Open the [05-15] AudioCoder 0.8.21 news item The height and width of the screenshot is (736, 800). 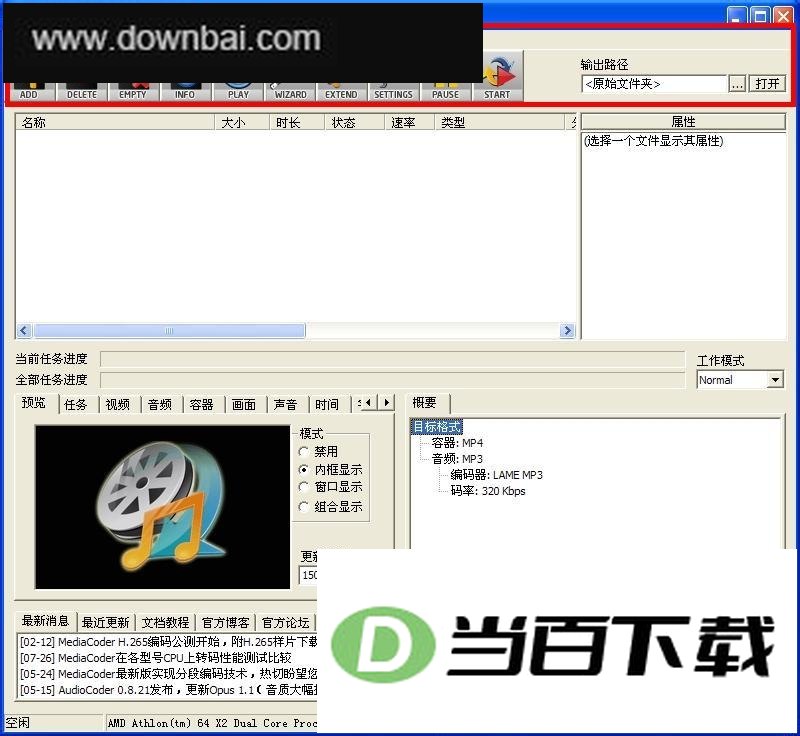(x=168, y=690)
